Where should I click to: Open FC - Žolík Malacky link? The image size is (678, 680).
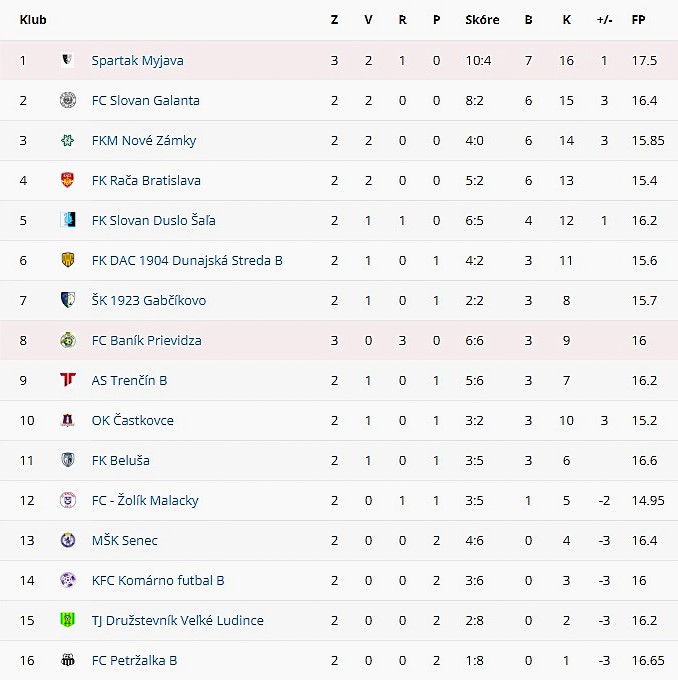click(x=145, y=500)
